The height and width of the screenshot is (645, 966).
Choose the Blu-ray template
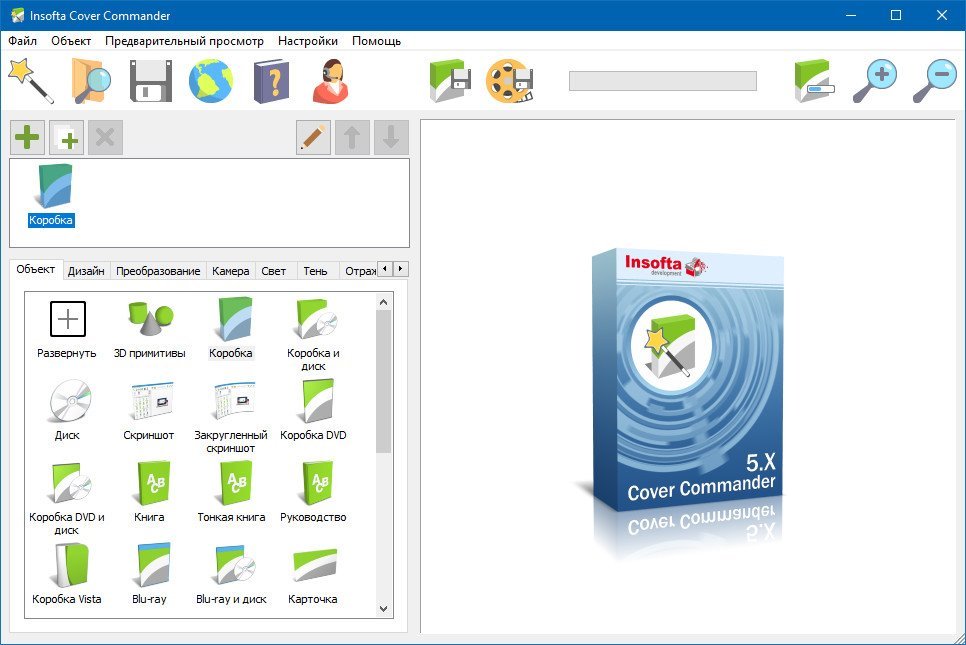(149, 574)
